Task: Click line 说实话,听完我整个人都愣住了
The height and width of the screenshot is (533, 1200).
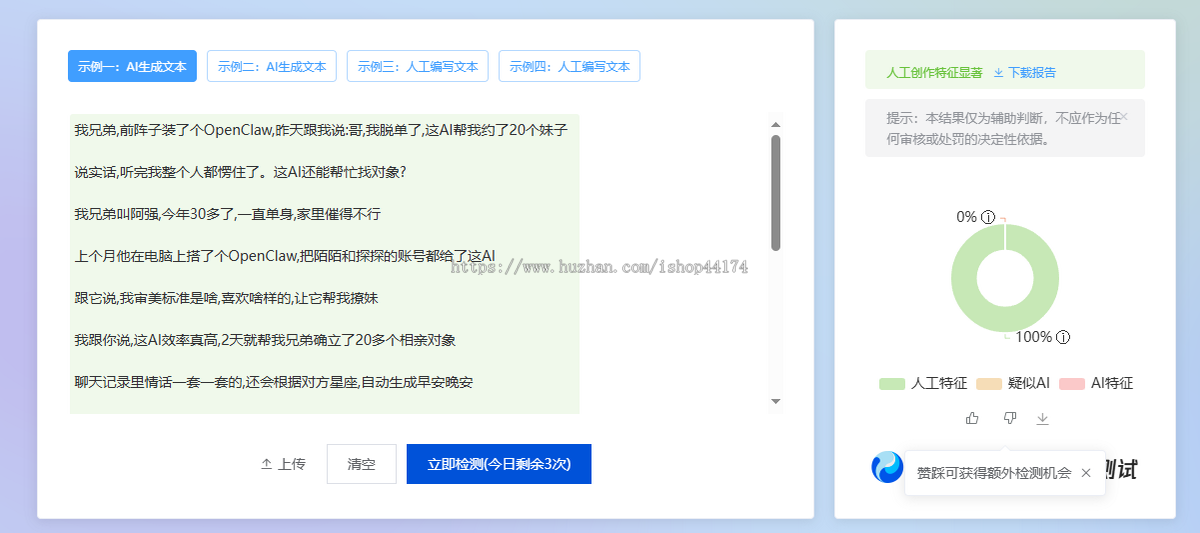Action: click(x=240, y=172)
